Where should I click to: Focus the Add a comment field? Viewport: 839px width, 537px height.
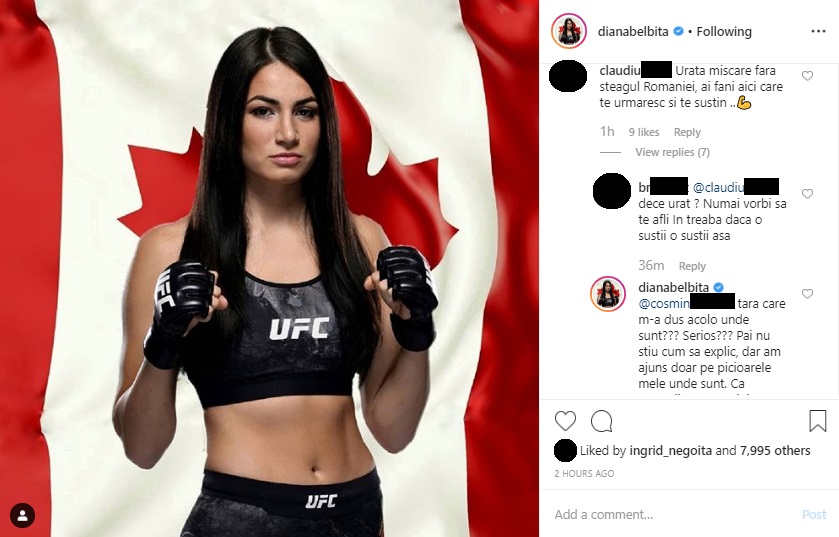point(674,515)
